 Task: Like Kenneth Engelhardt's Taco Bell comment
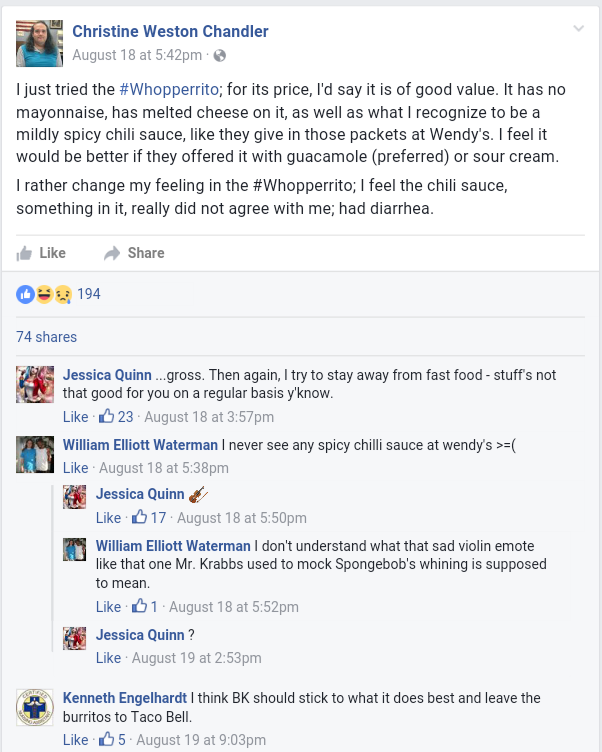[75, 740]
